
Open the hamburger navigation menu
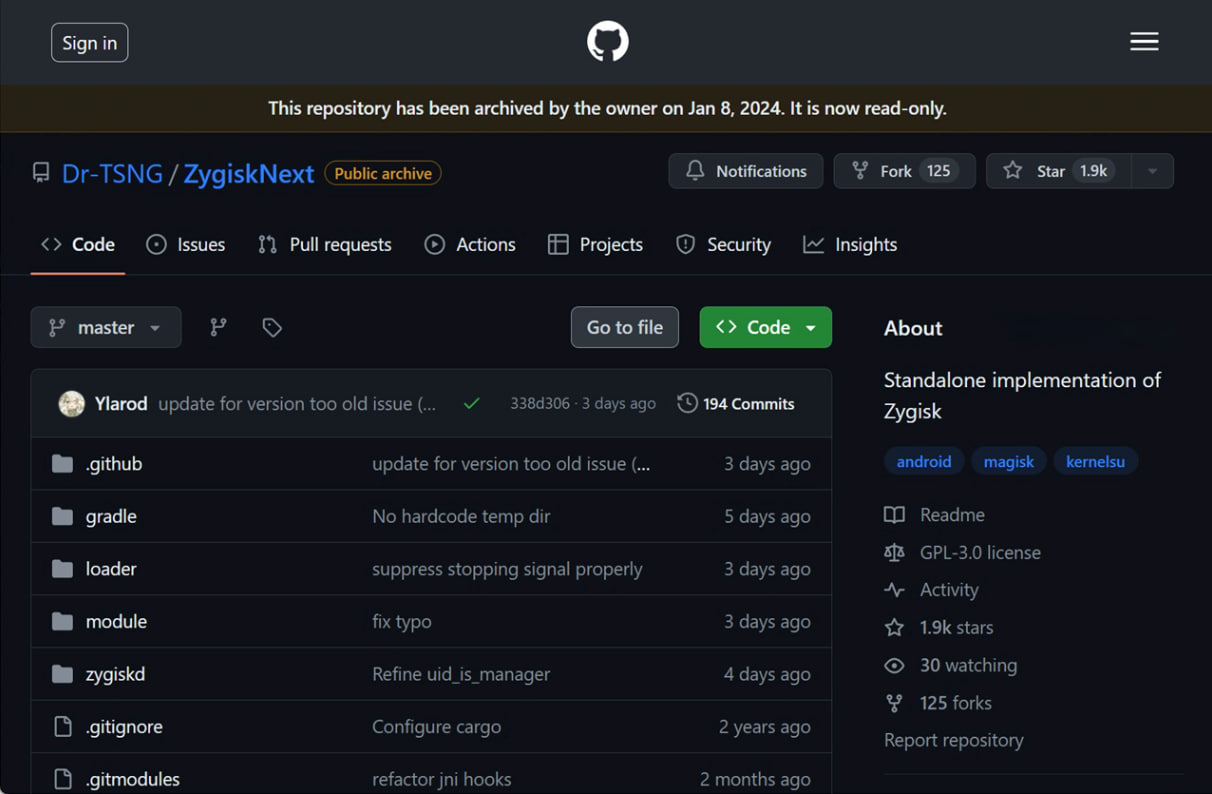coord(1144,42)
